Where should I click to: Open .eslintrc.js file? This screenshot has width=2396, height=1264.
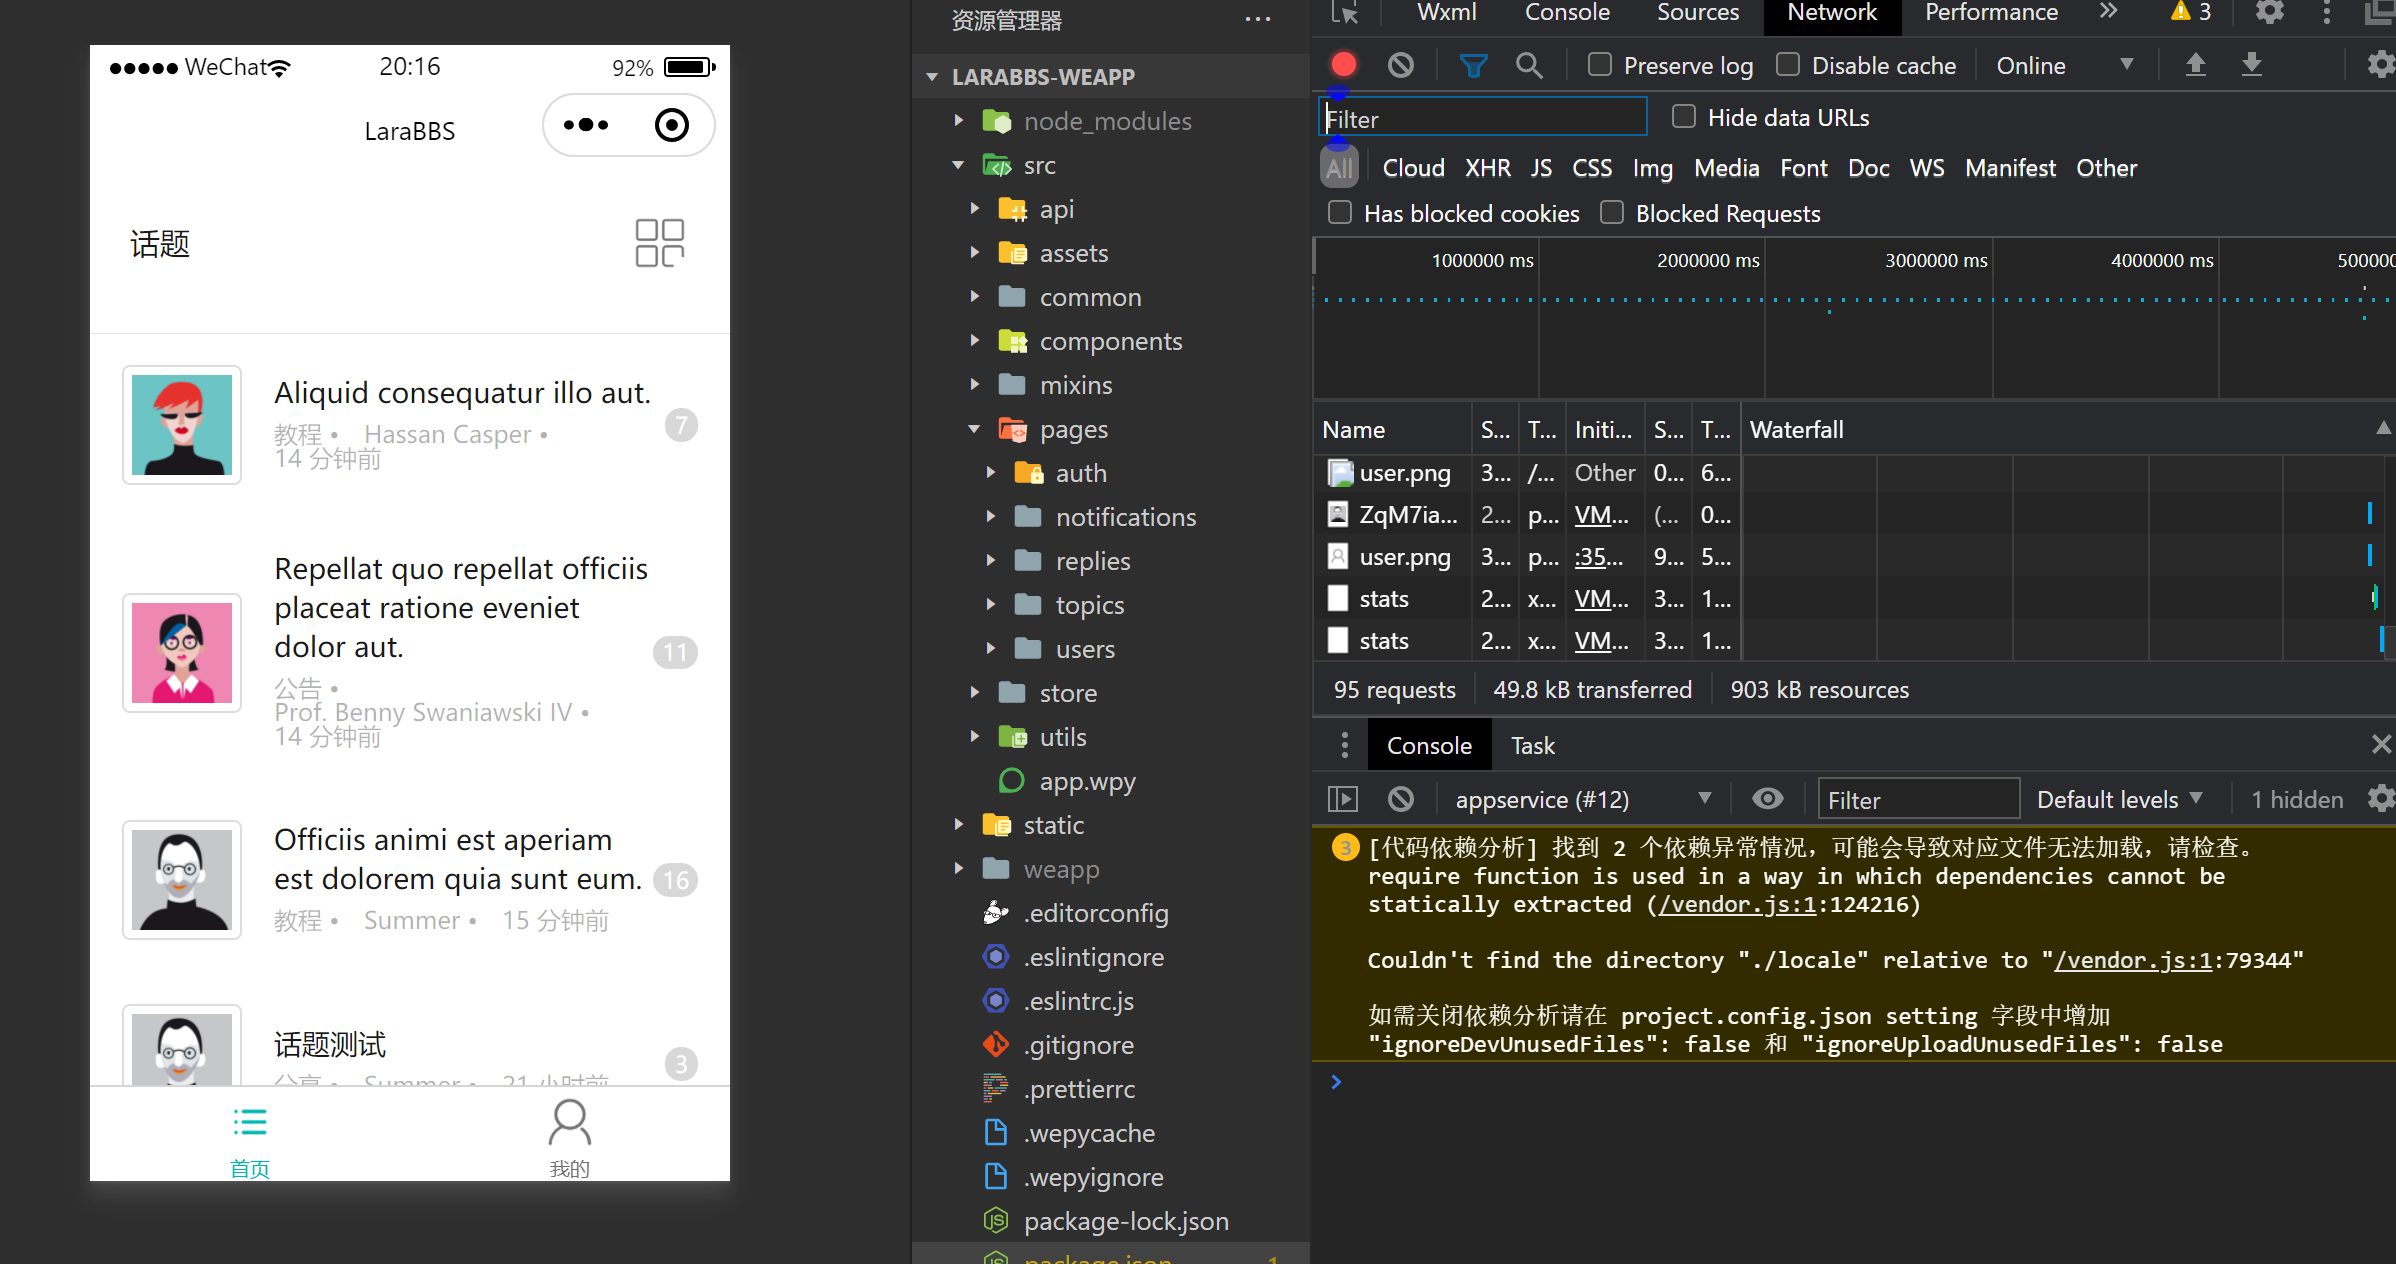pos(1079,1001)
